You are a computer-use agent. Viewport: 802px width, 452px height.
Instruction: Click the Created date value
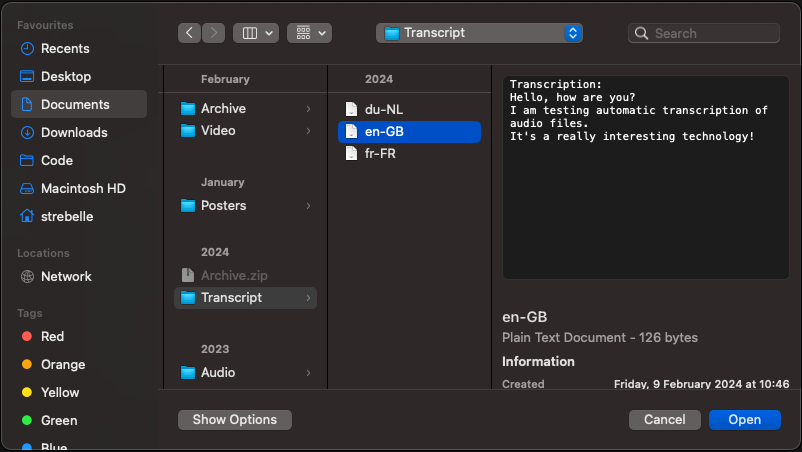click(701, 384)
